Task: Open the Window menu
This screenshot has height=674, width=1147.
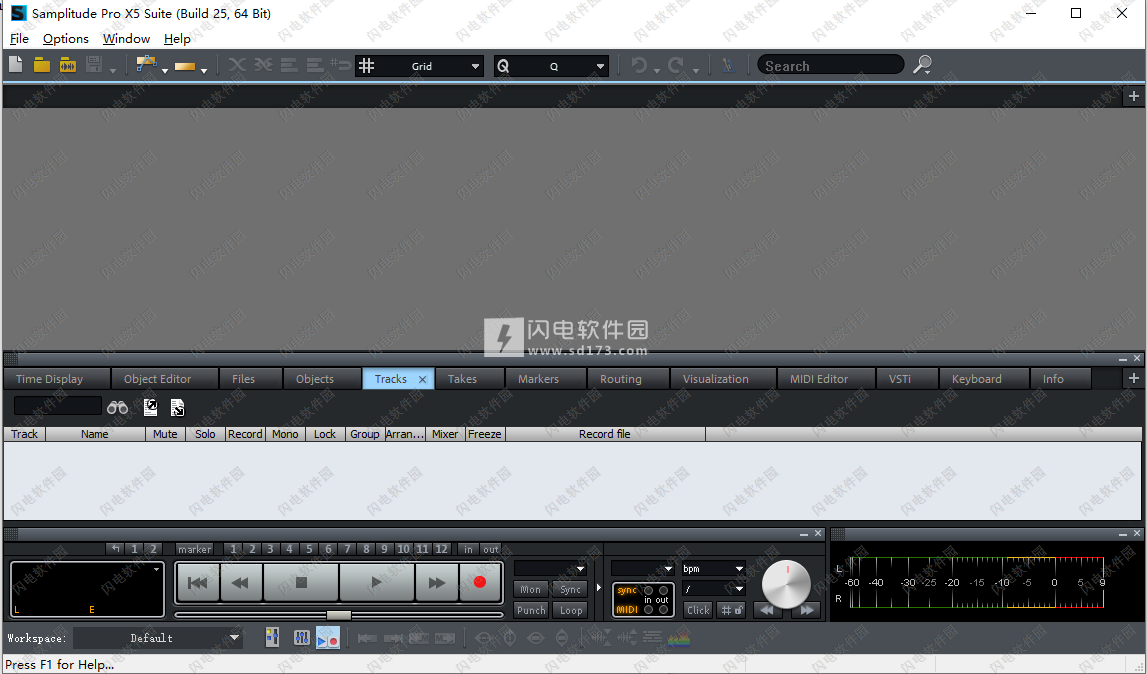Action: click(126, 39)
